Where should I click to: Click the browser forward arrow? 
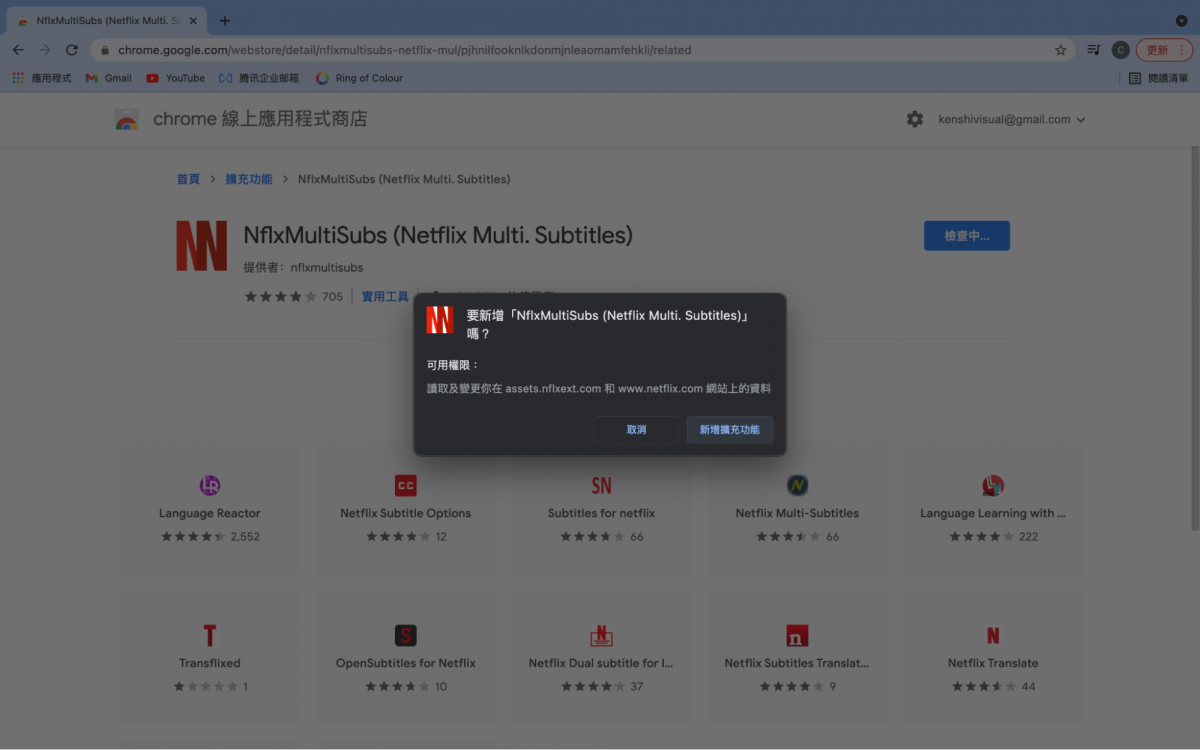point(45,50)
